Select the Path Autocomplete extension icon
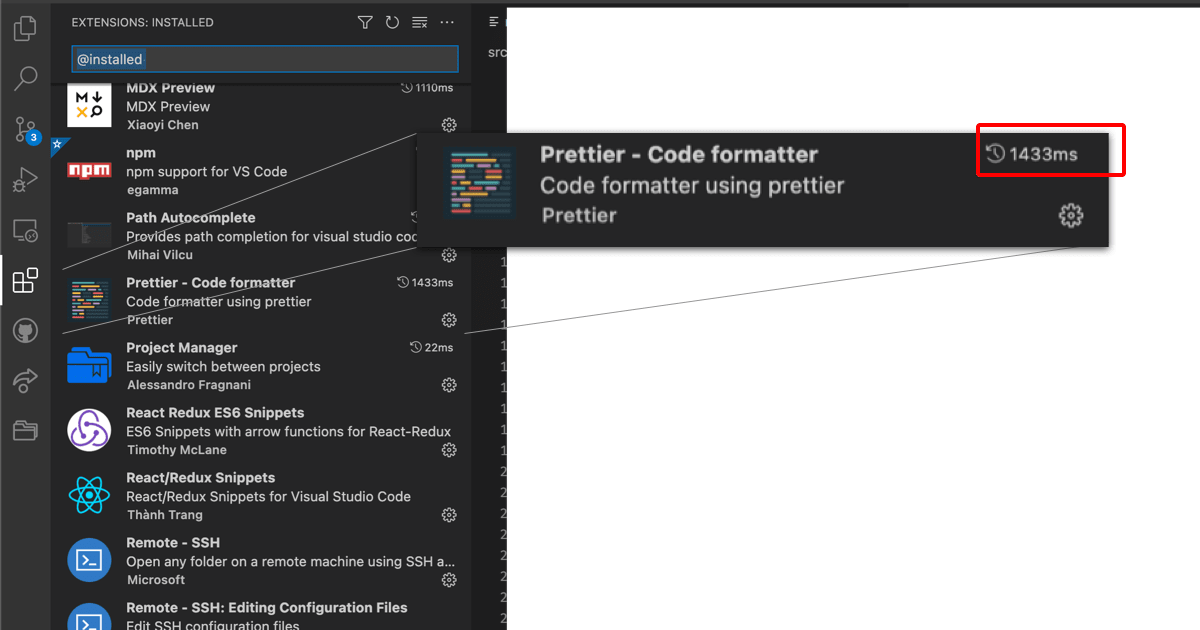 click(89, 235)
